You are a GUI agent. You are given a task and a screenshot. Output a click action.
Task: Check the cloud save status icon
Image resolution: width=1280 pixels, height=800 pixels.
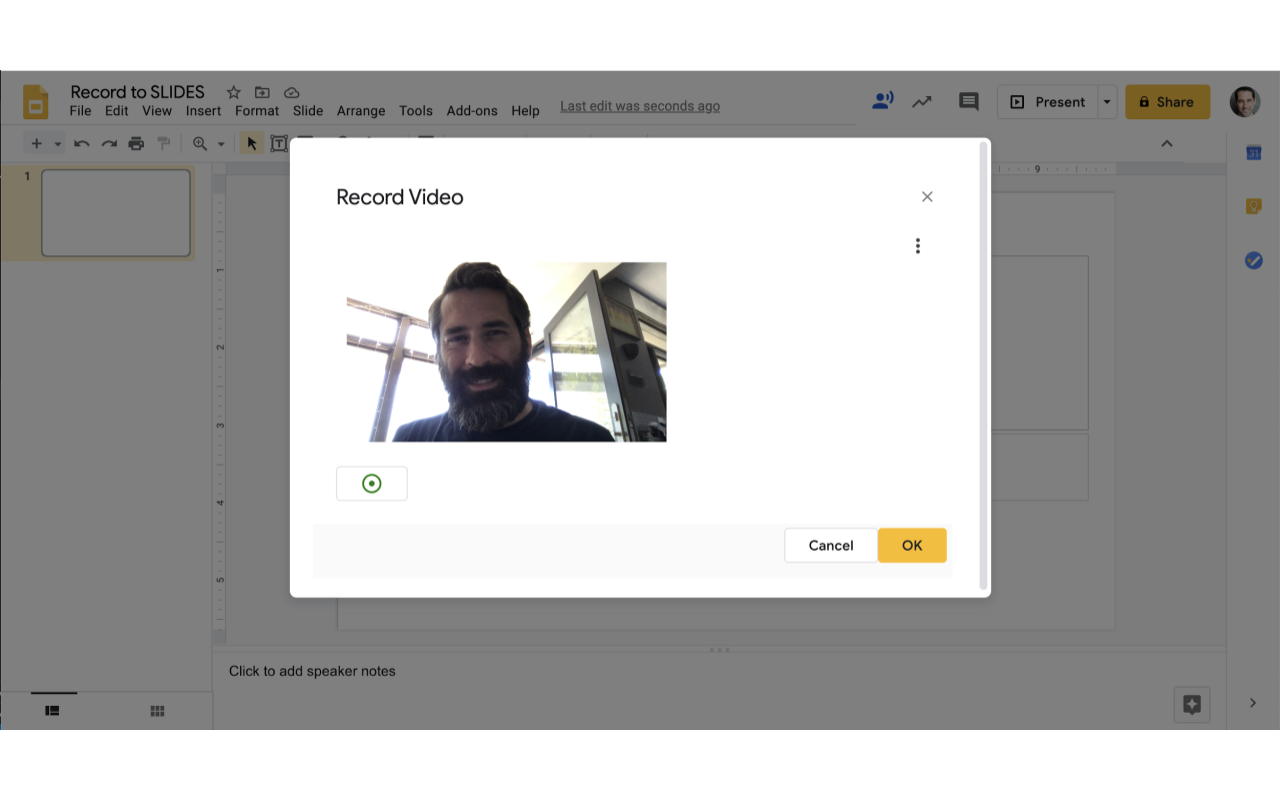291,92
